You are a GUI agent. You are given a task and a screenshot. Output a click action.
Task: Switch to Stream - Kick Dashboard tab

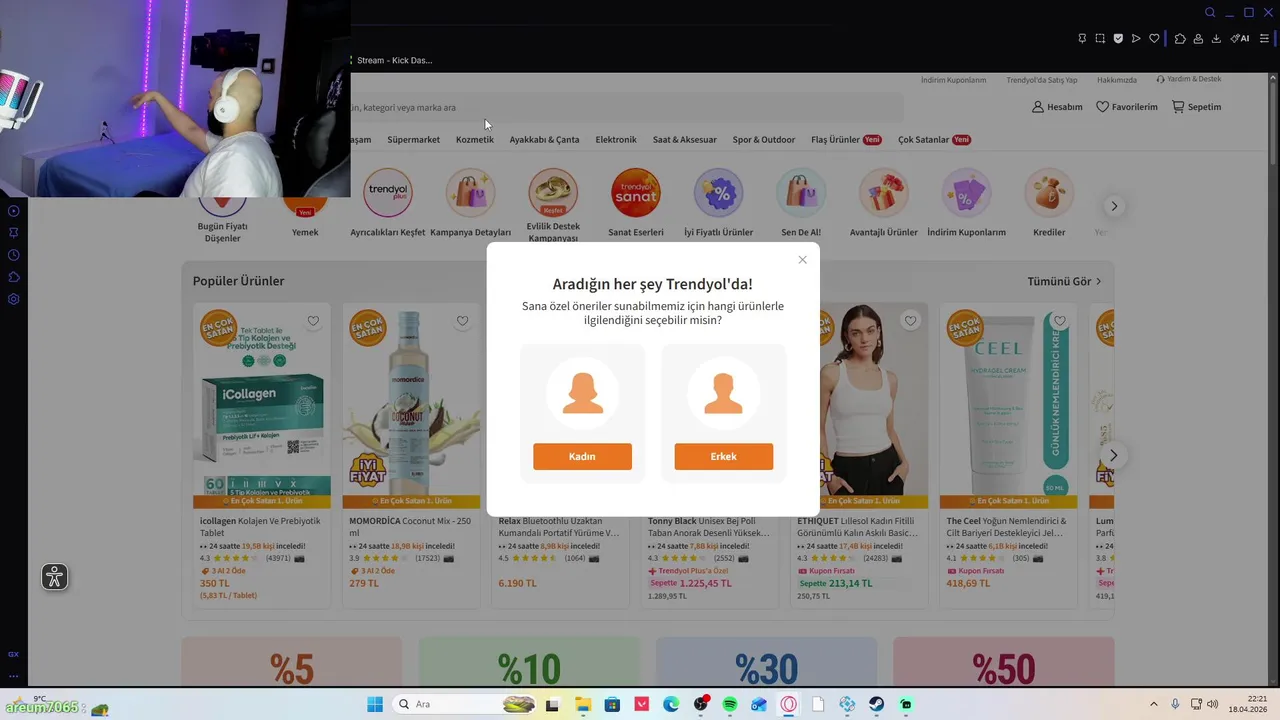point(392,60)
